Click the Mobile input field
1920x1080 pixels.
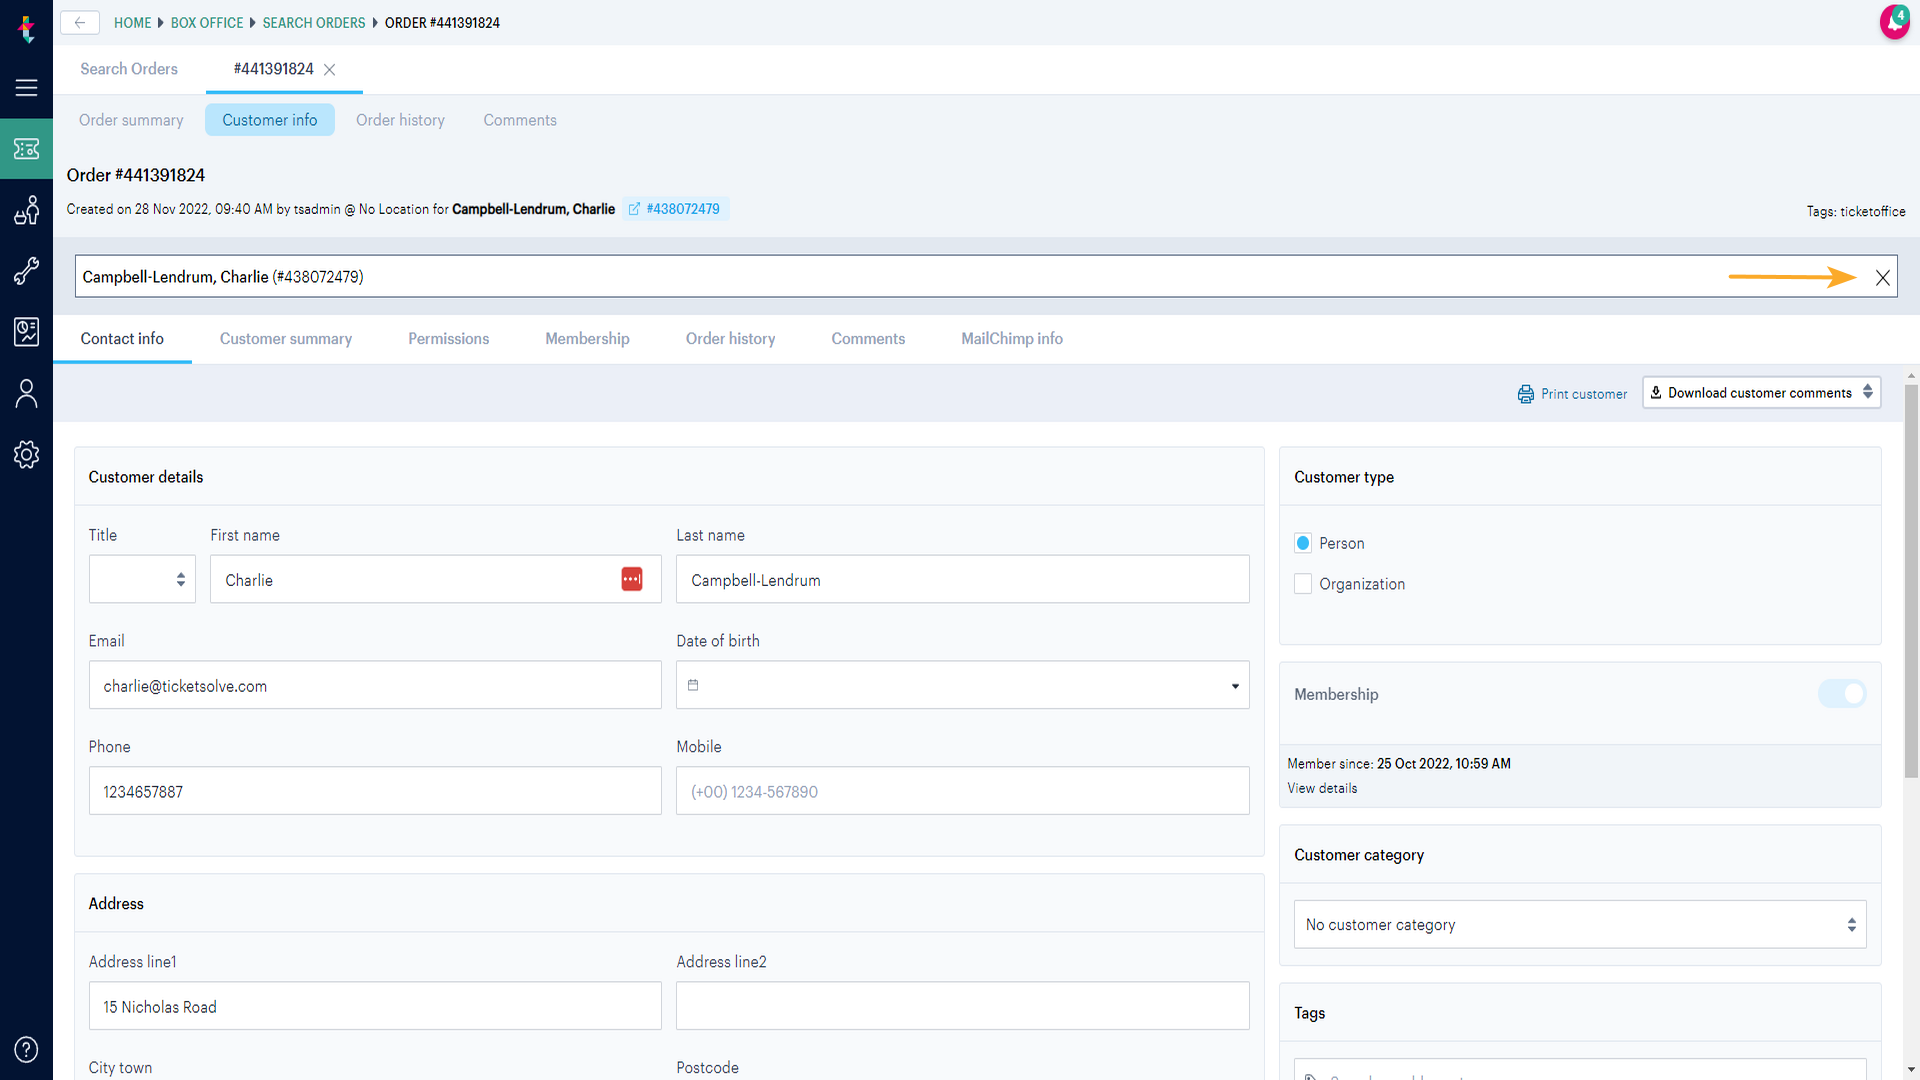tap(962, 791)
